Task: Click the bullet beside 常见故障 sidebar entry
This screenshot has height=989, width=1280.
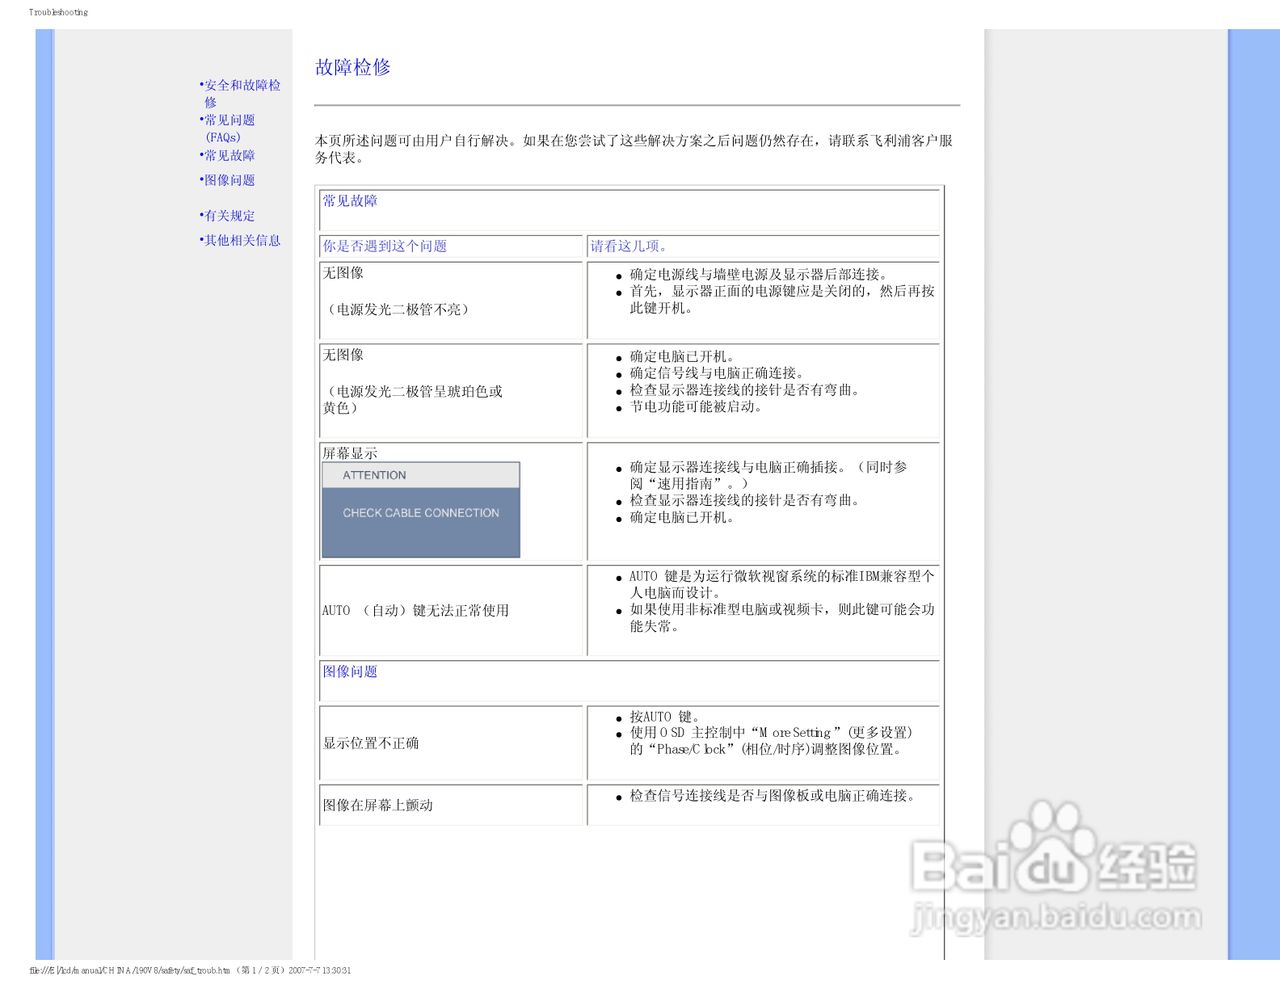Action: coord(201,155)
